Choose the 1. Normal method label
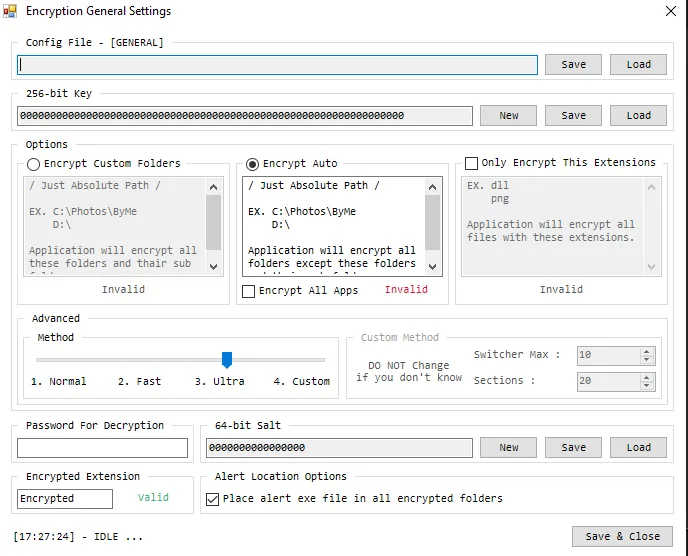688x556 pixels. click(58, 381)
